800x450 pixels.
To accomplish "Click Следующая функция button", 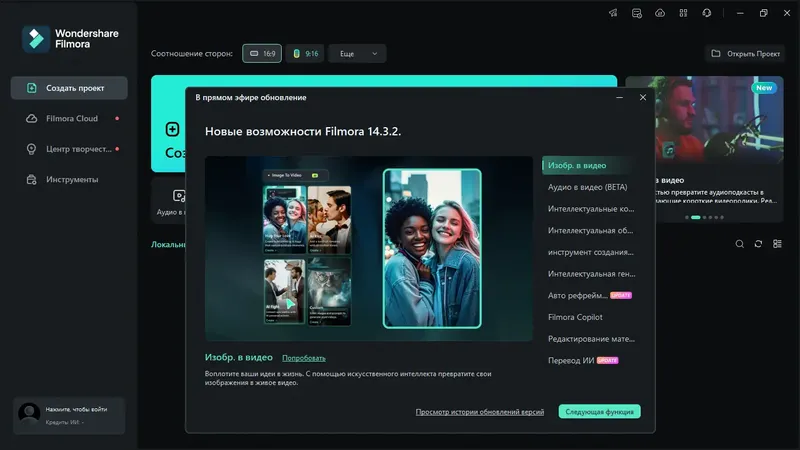I will click(x=599, y=412).
